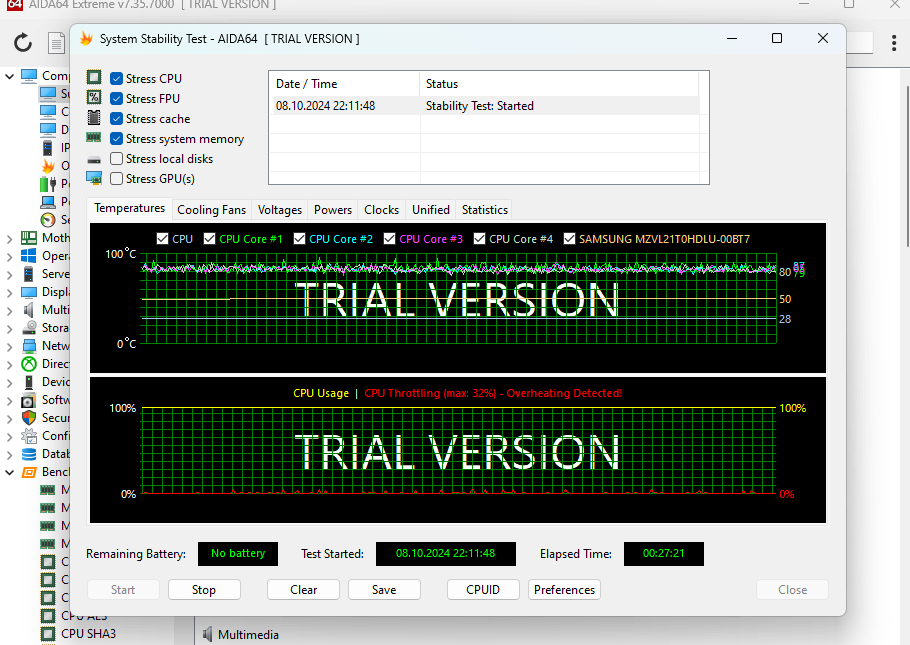Select the Motherboard tree icon in sidebar
910x645 pixels.
pos(29,237)
